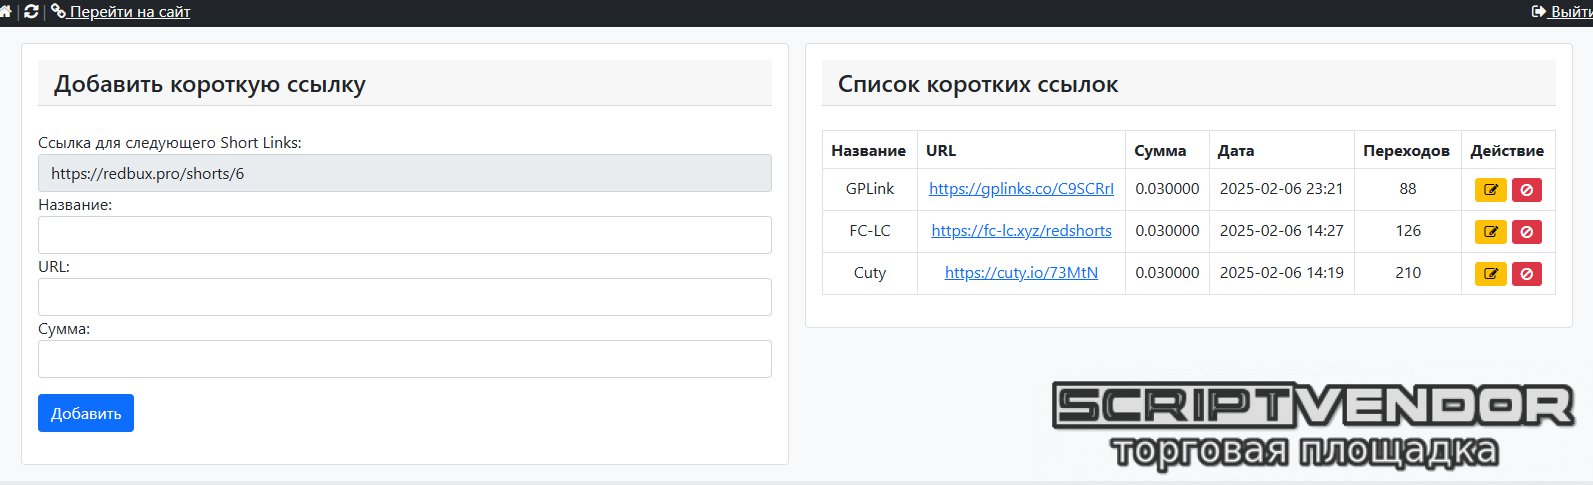Focus the 'Сумма' input field
Screen dimensions: 1593x485
click(405, 359)
